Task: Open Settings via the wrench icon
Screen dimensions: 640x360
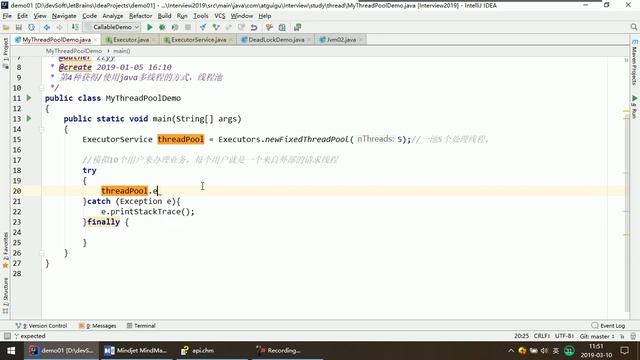Action: (269, 27)
